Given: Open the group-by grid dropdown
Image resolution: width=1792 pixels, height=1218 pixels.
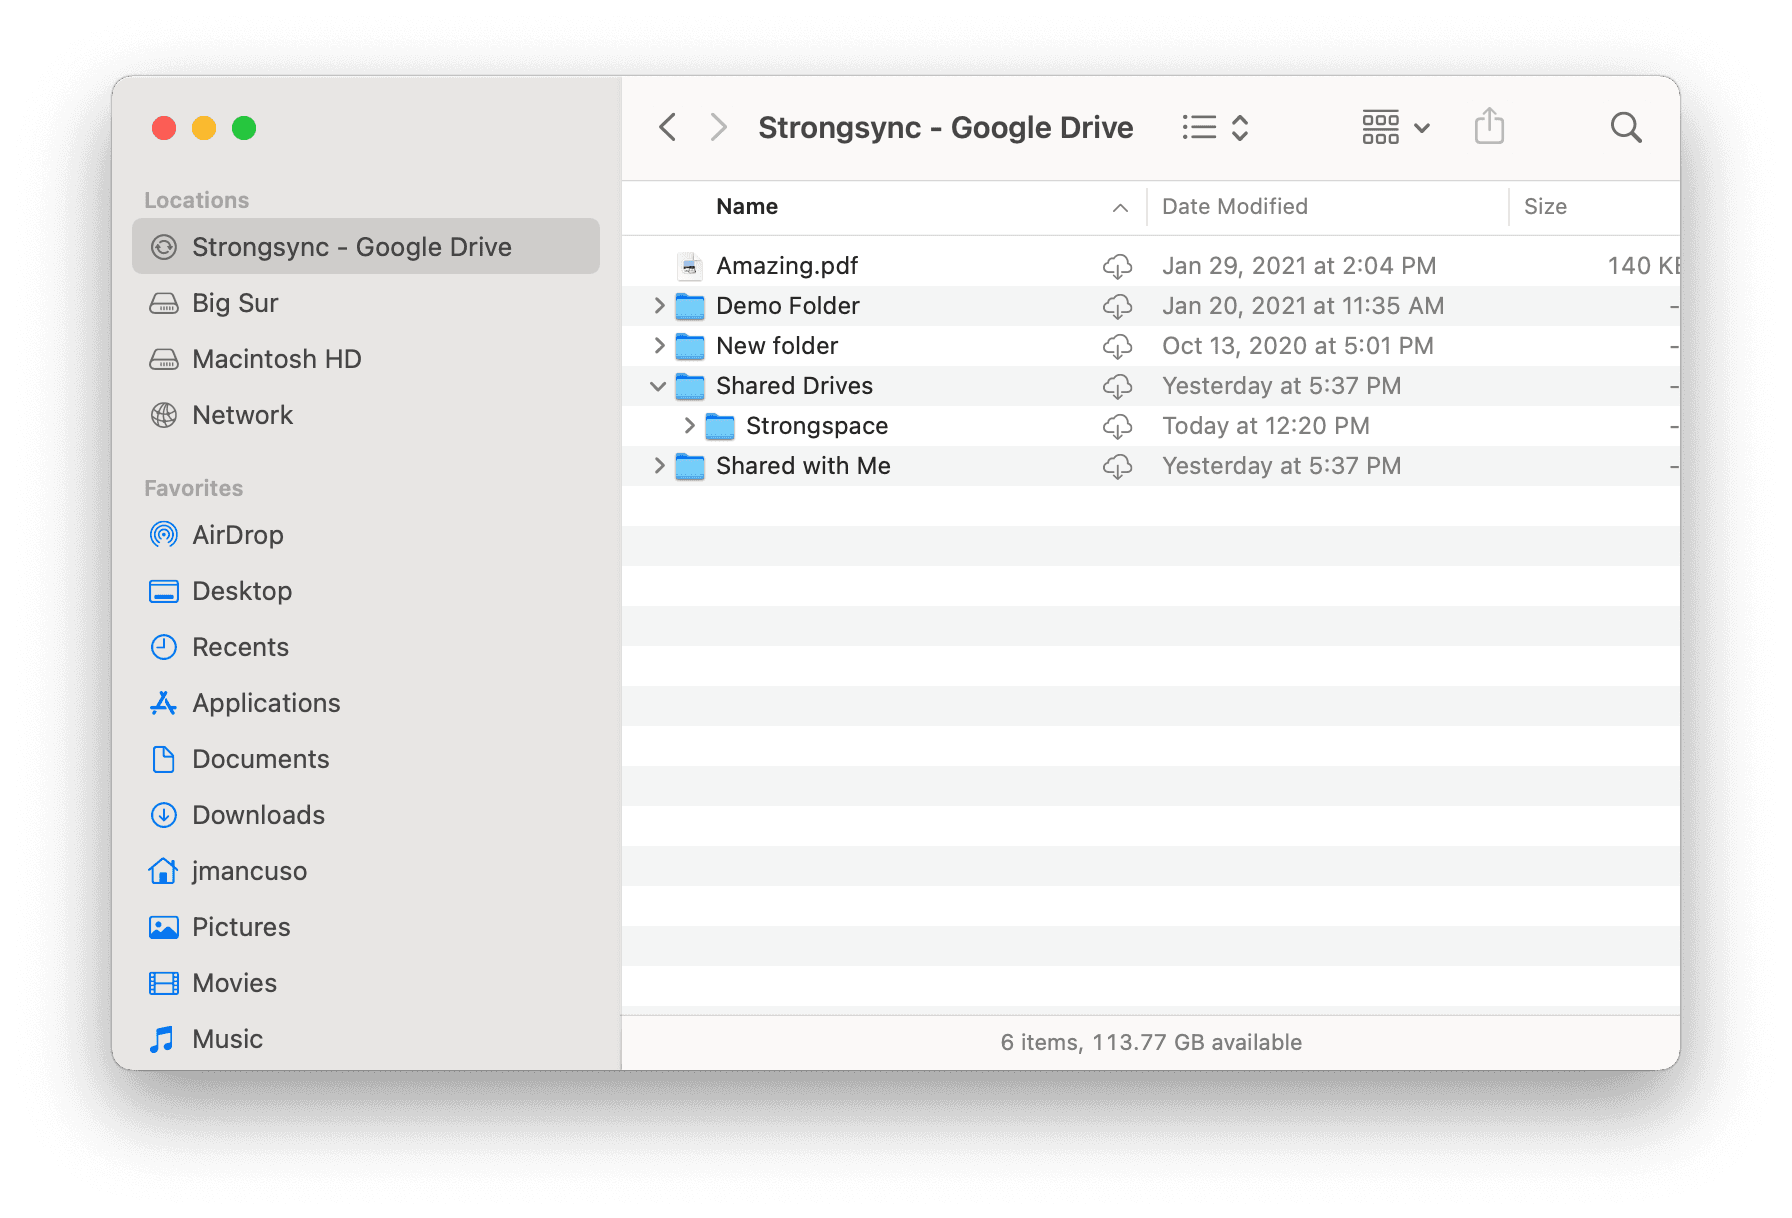Looking at the screenshot, I should 1396,128.
